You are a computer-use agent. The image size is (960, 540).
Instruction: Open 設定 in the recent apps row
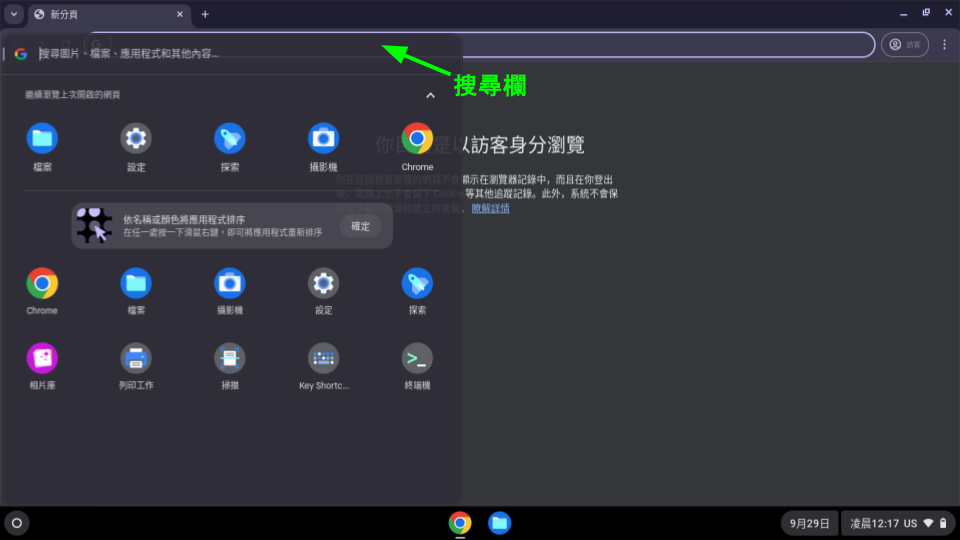pos(136,139)
